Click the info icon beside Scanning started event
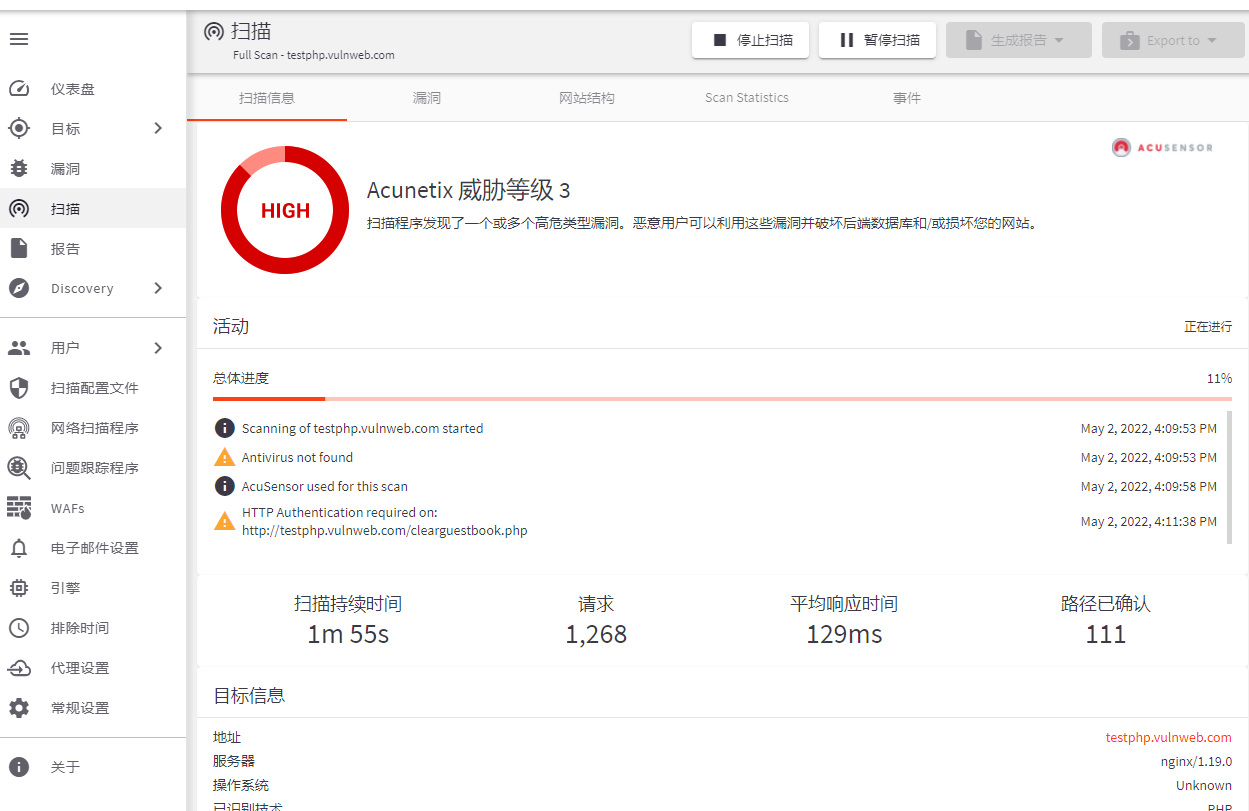The image size is (1249, 811). tap(225, 428)
